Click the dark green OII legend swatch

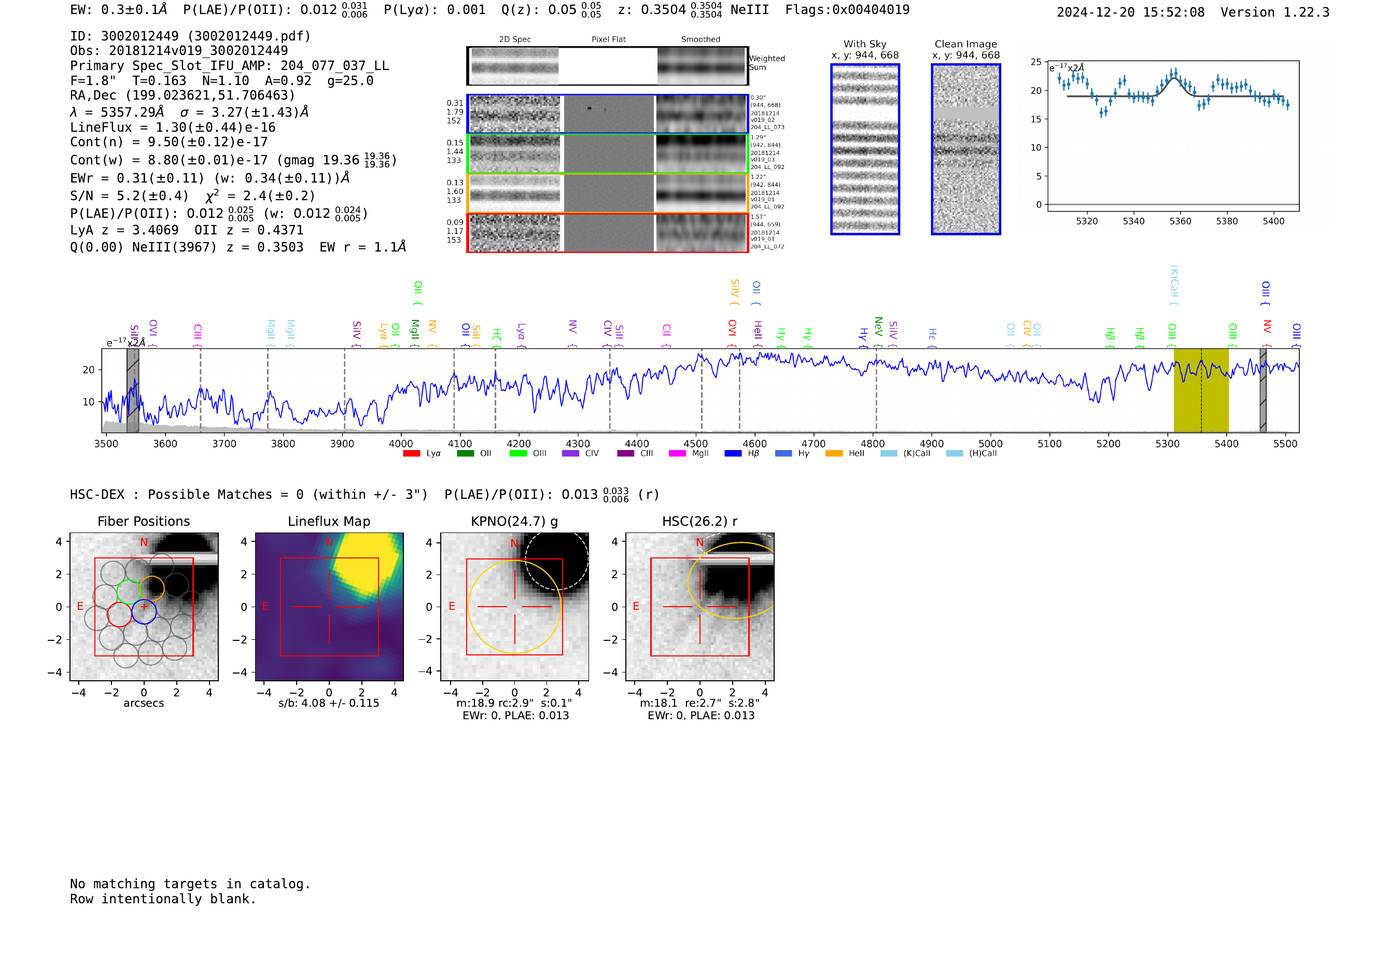pos(465,454)
